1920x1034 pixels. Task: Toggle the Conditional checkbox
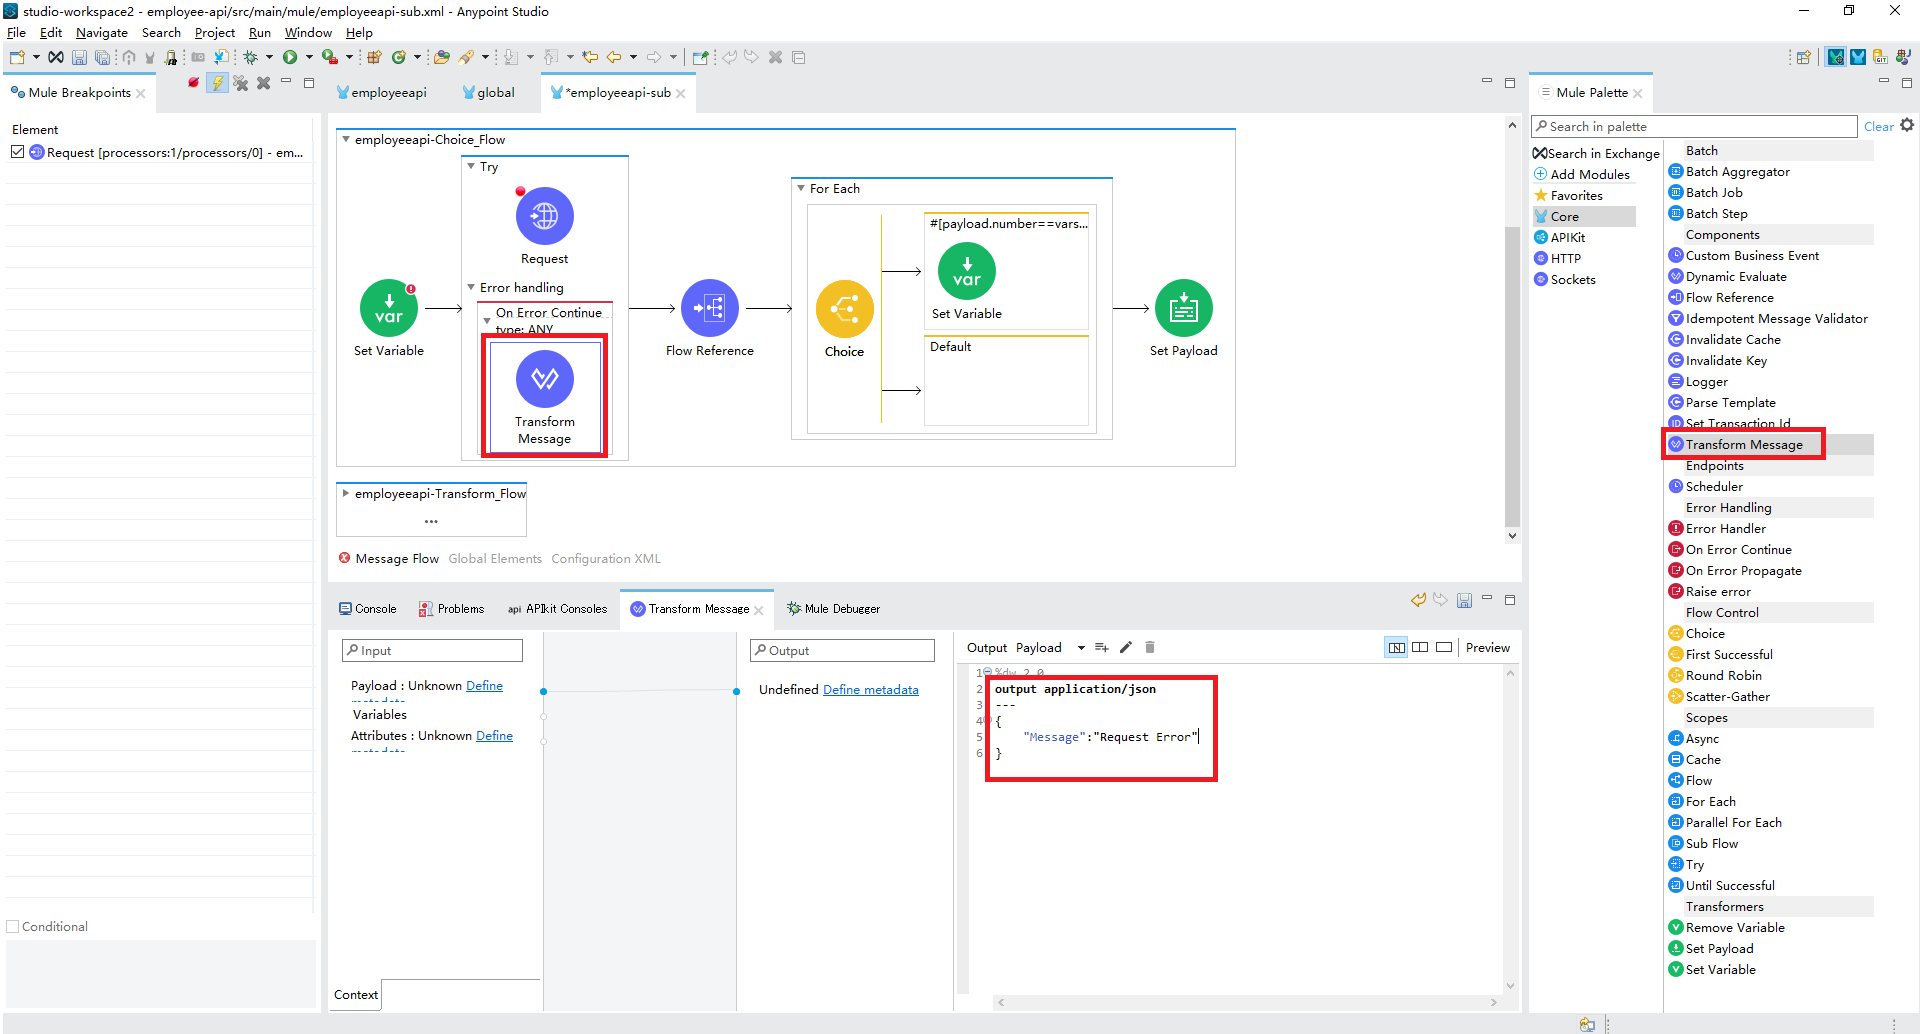(13, 927)
